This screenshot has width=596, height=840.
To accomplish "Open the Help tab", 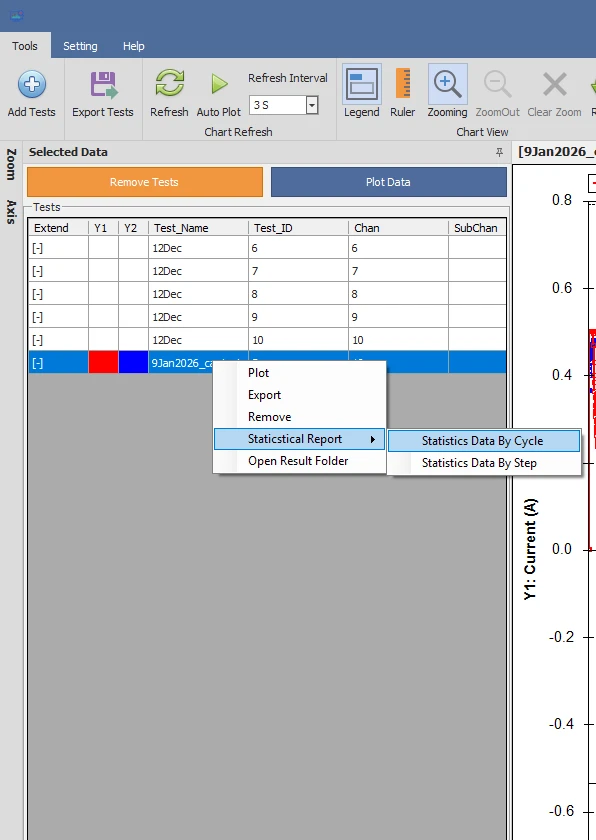I will [133, 46].
